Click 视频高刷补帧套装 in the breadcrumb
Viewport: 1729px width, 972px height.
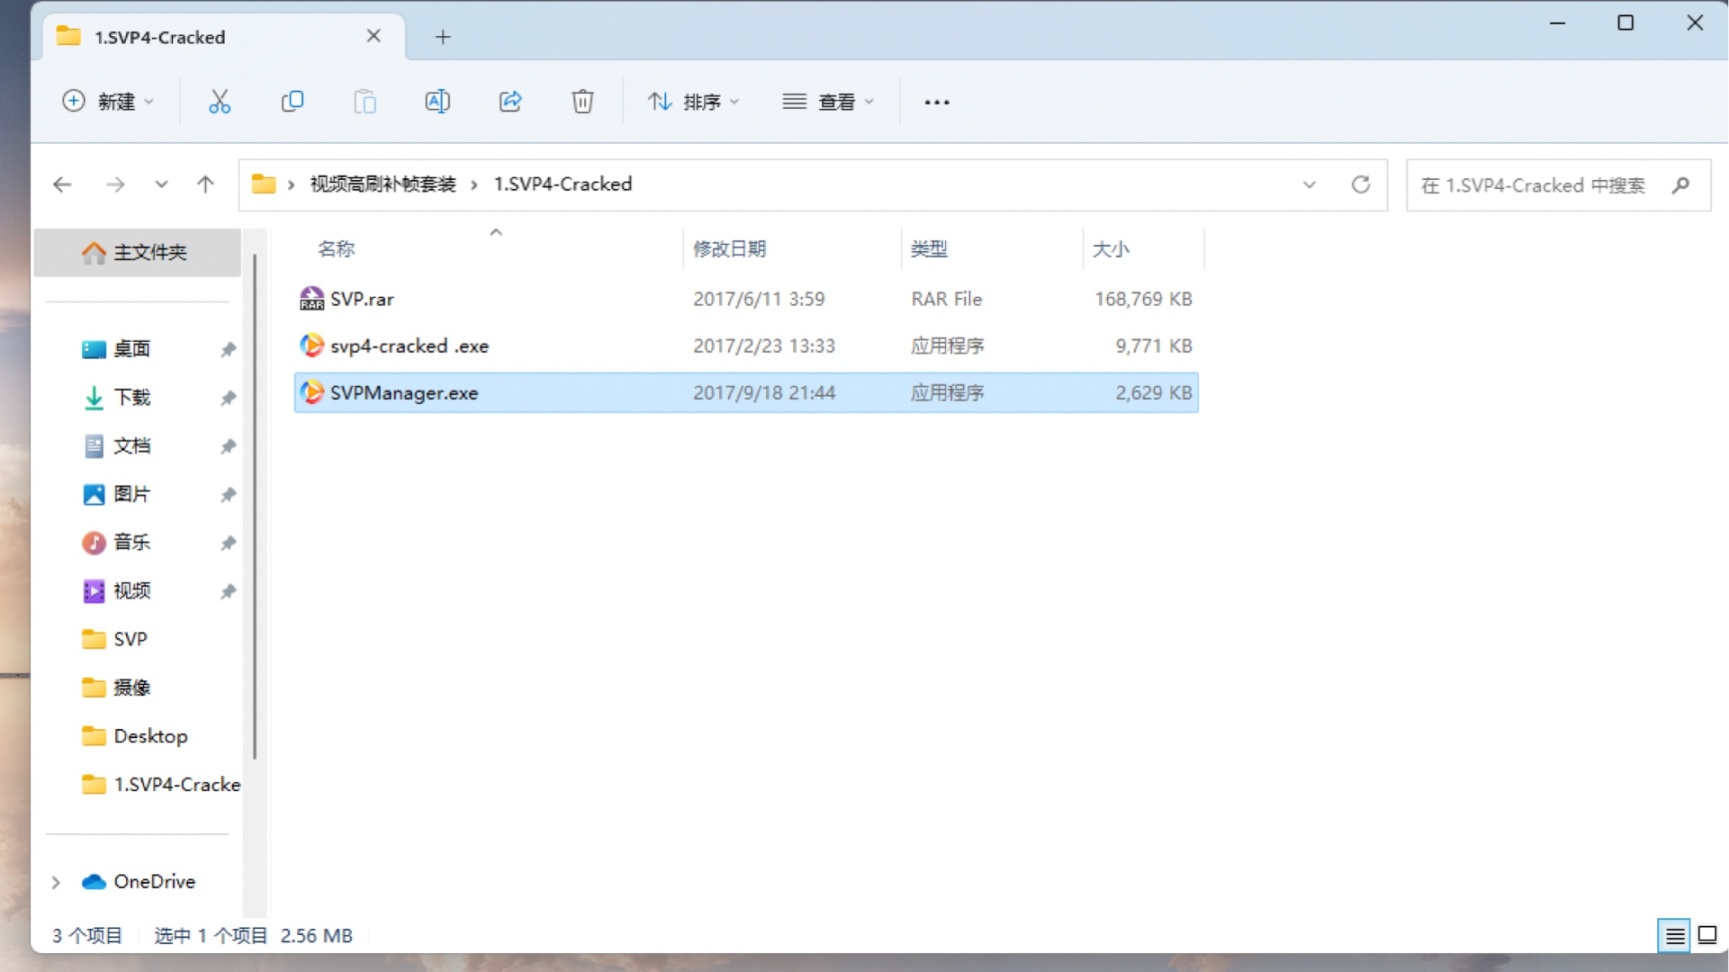point(383,184)
